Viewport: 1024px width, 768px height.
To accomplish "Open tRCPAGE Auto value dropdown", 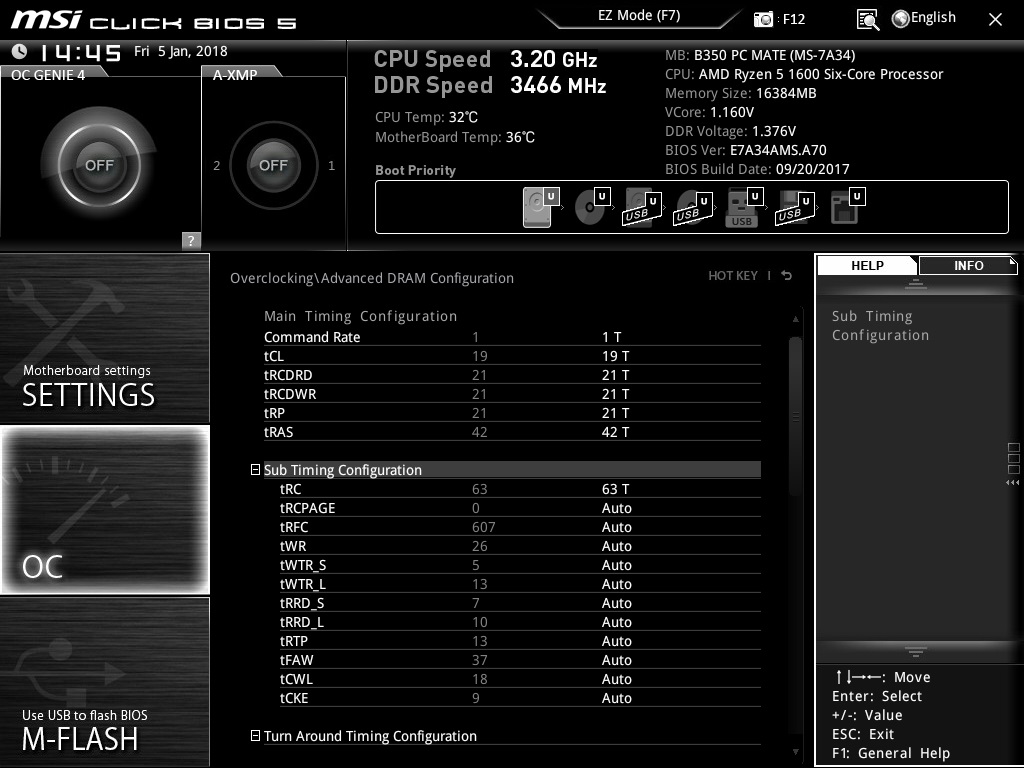I will coord(616,508).
